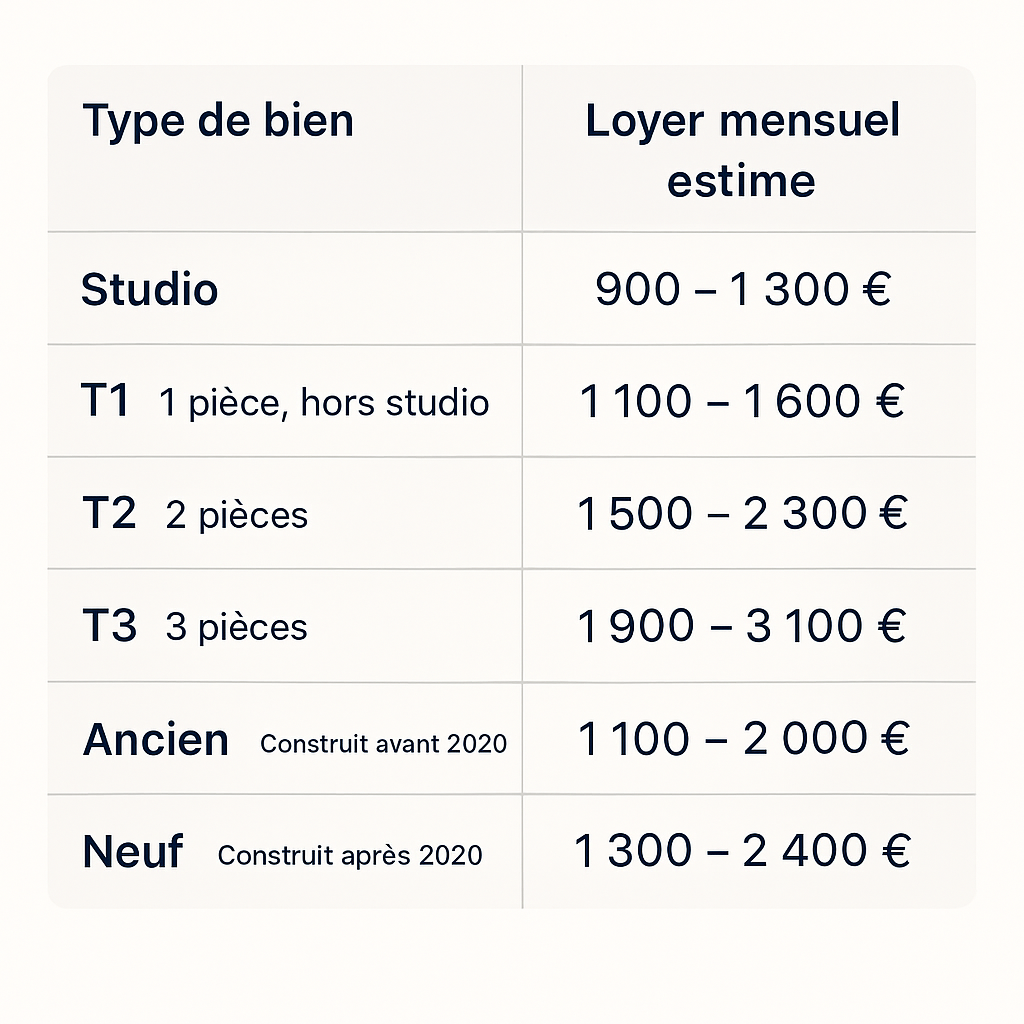Click the 900 – 1 300 € rent value
Screen dimensions: 1024x1024
742,290
